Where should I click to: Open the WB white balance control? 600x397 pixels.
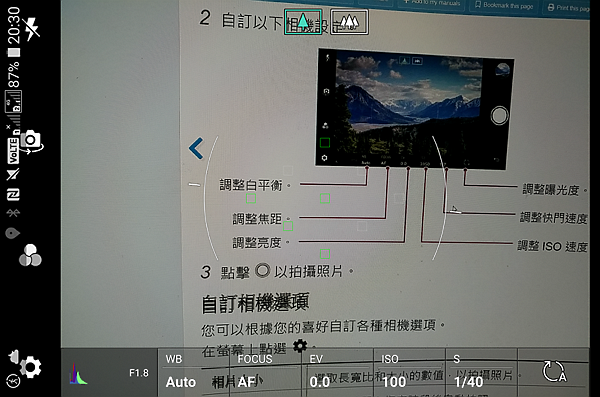(193, 372)
